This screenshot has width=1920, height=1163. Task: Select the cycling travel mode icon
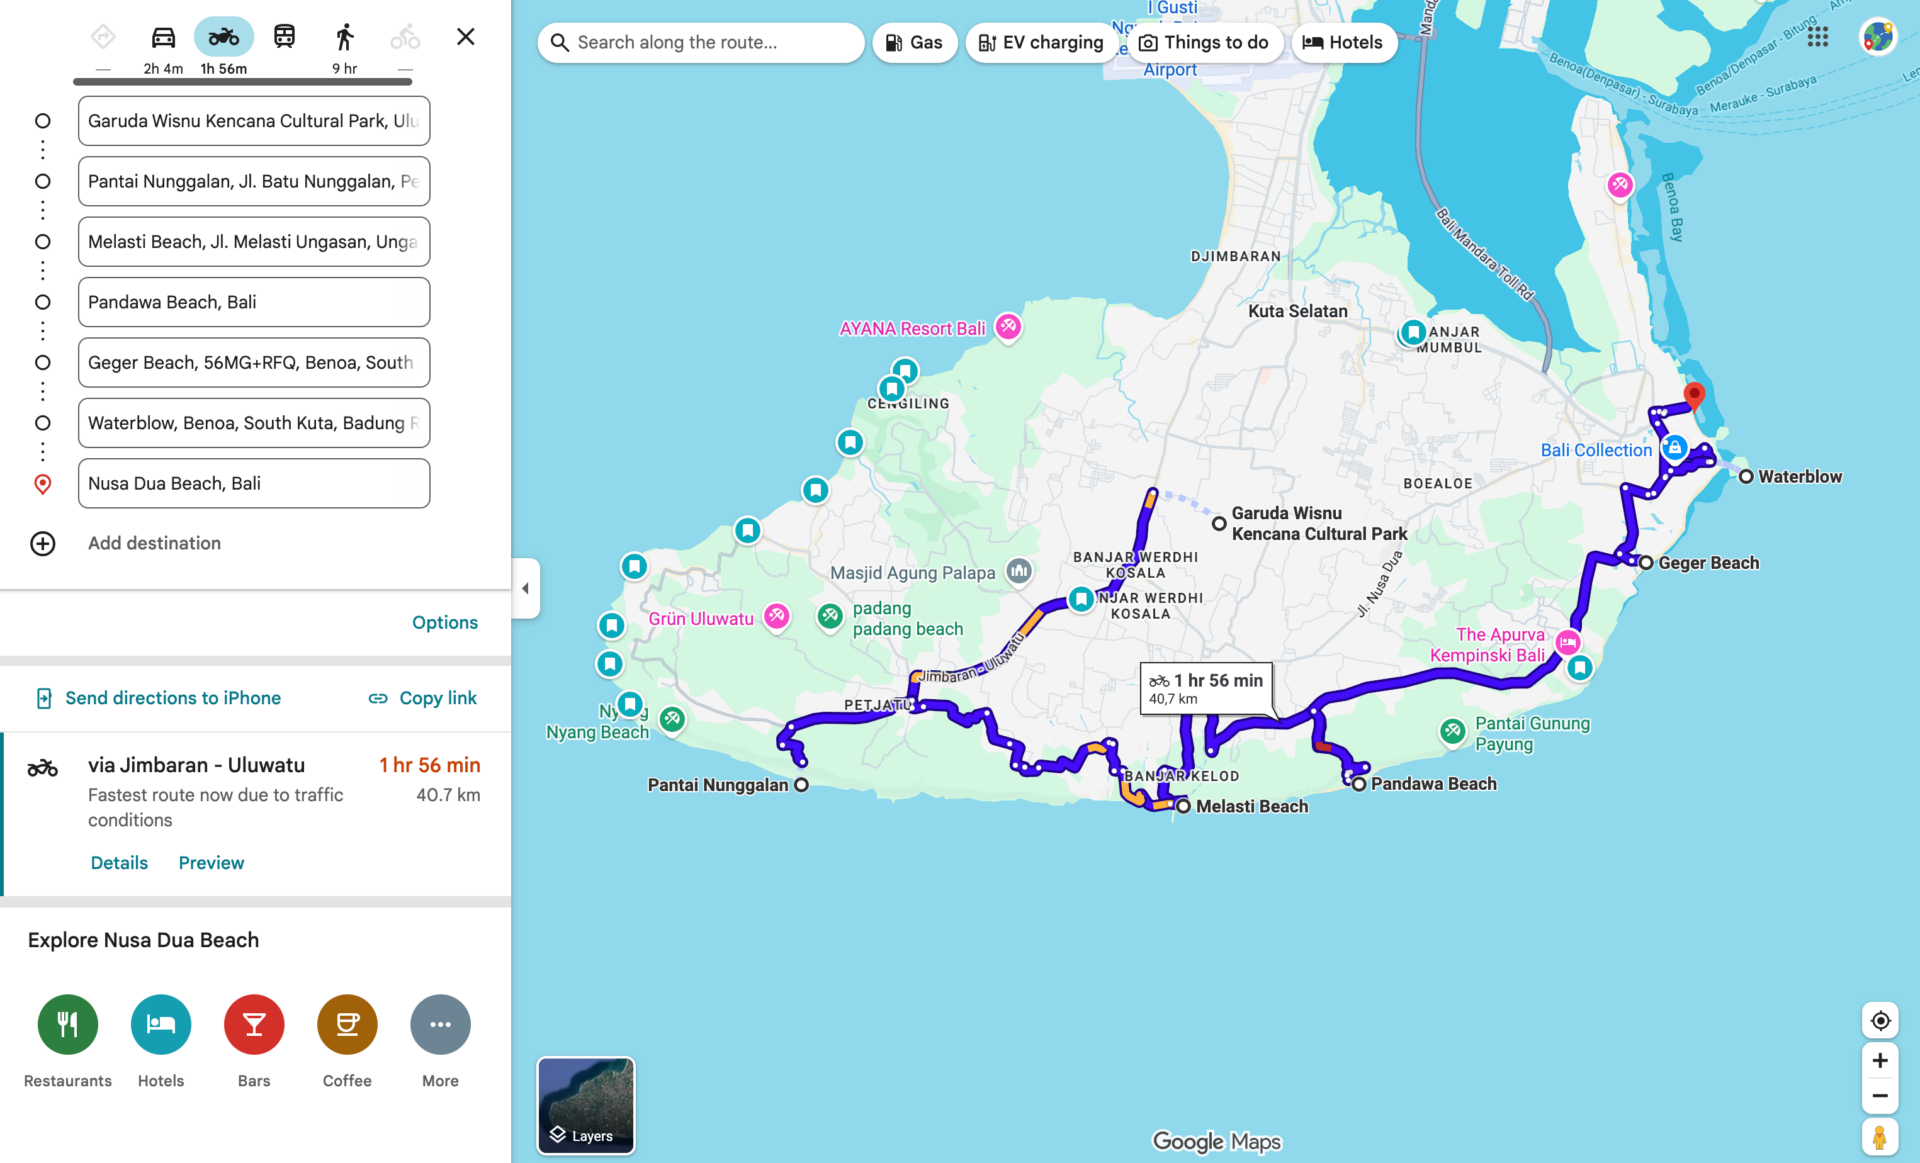tap(405, 38)
